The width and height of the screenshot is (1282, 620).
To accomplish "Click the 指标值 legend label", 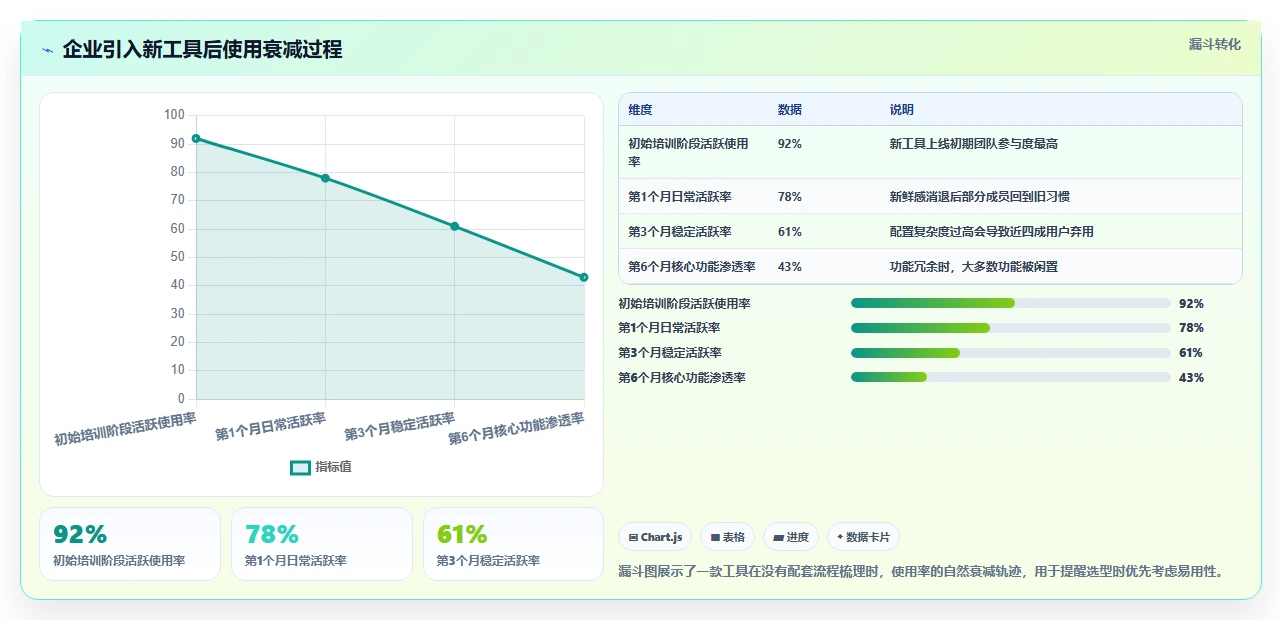I will click(x=334, y=467).
